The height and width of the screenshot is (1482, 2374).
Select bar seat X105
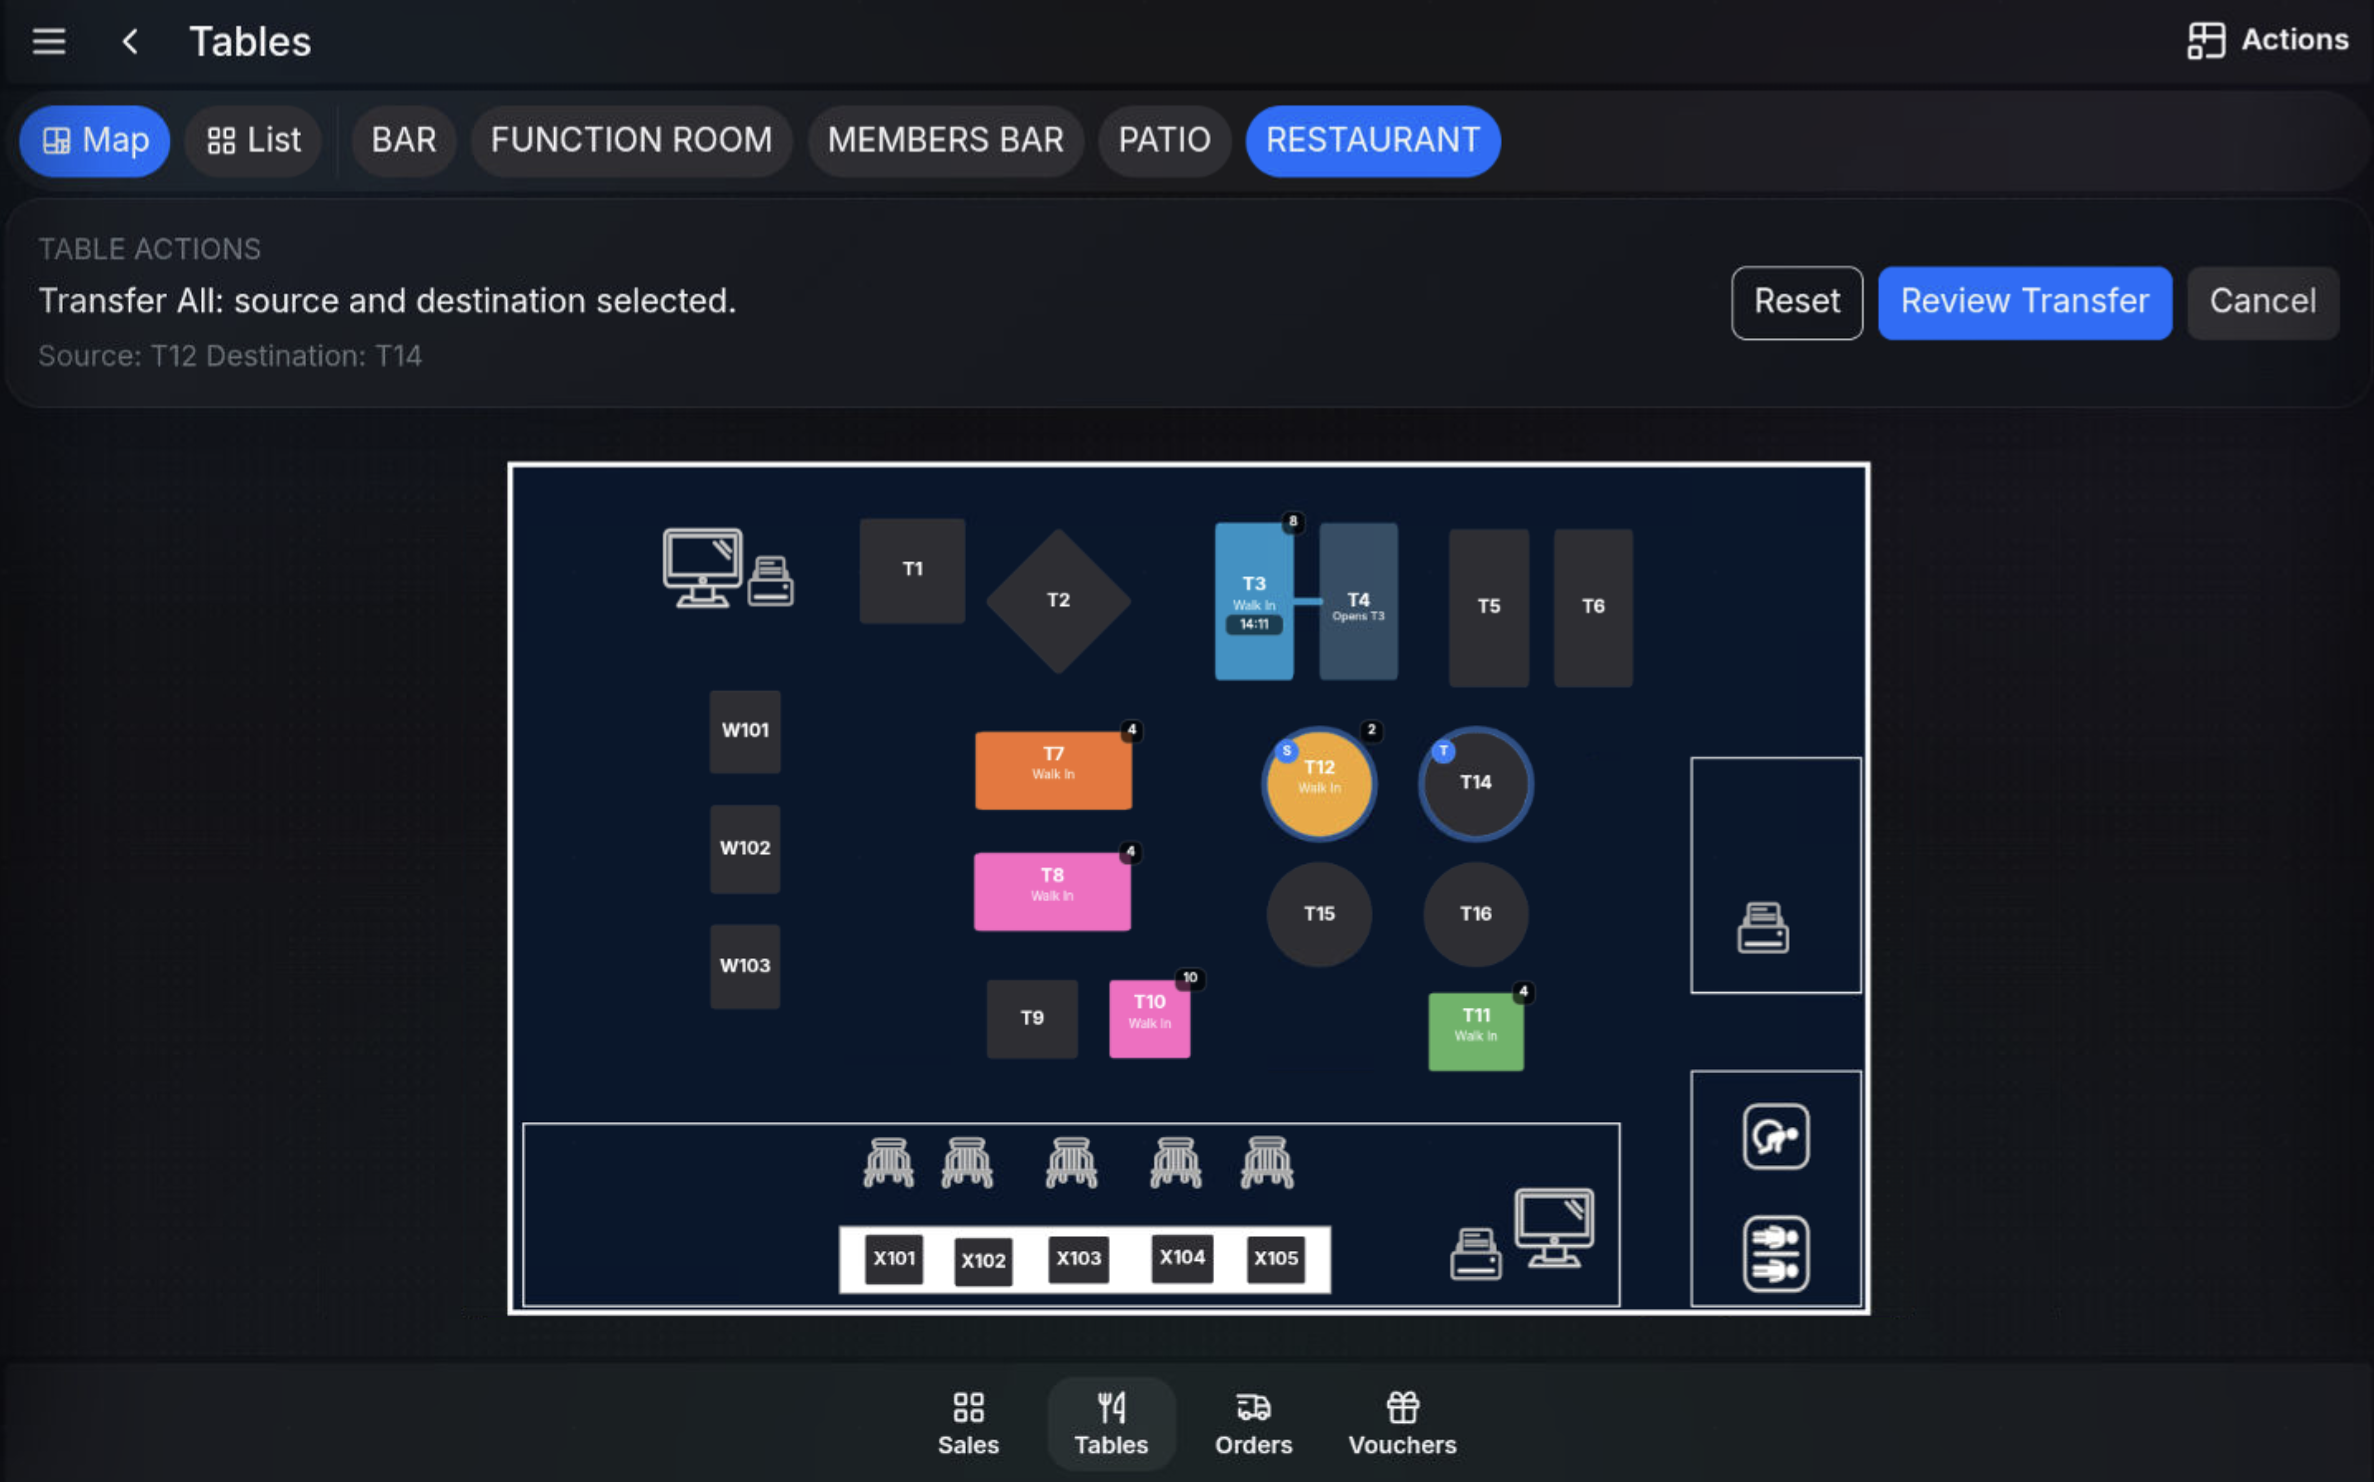1275,1258
